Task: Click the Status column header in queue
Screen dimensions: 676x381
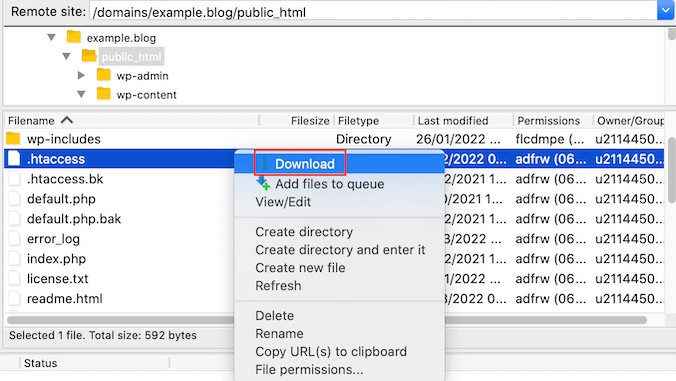Action: 41,363
